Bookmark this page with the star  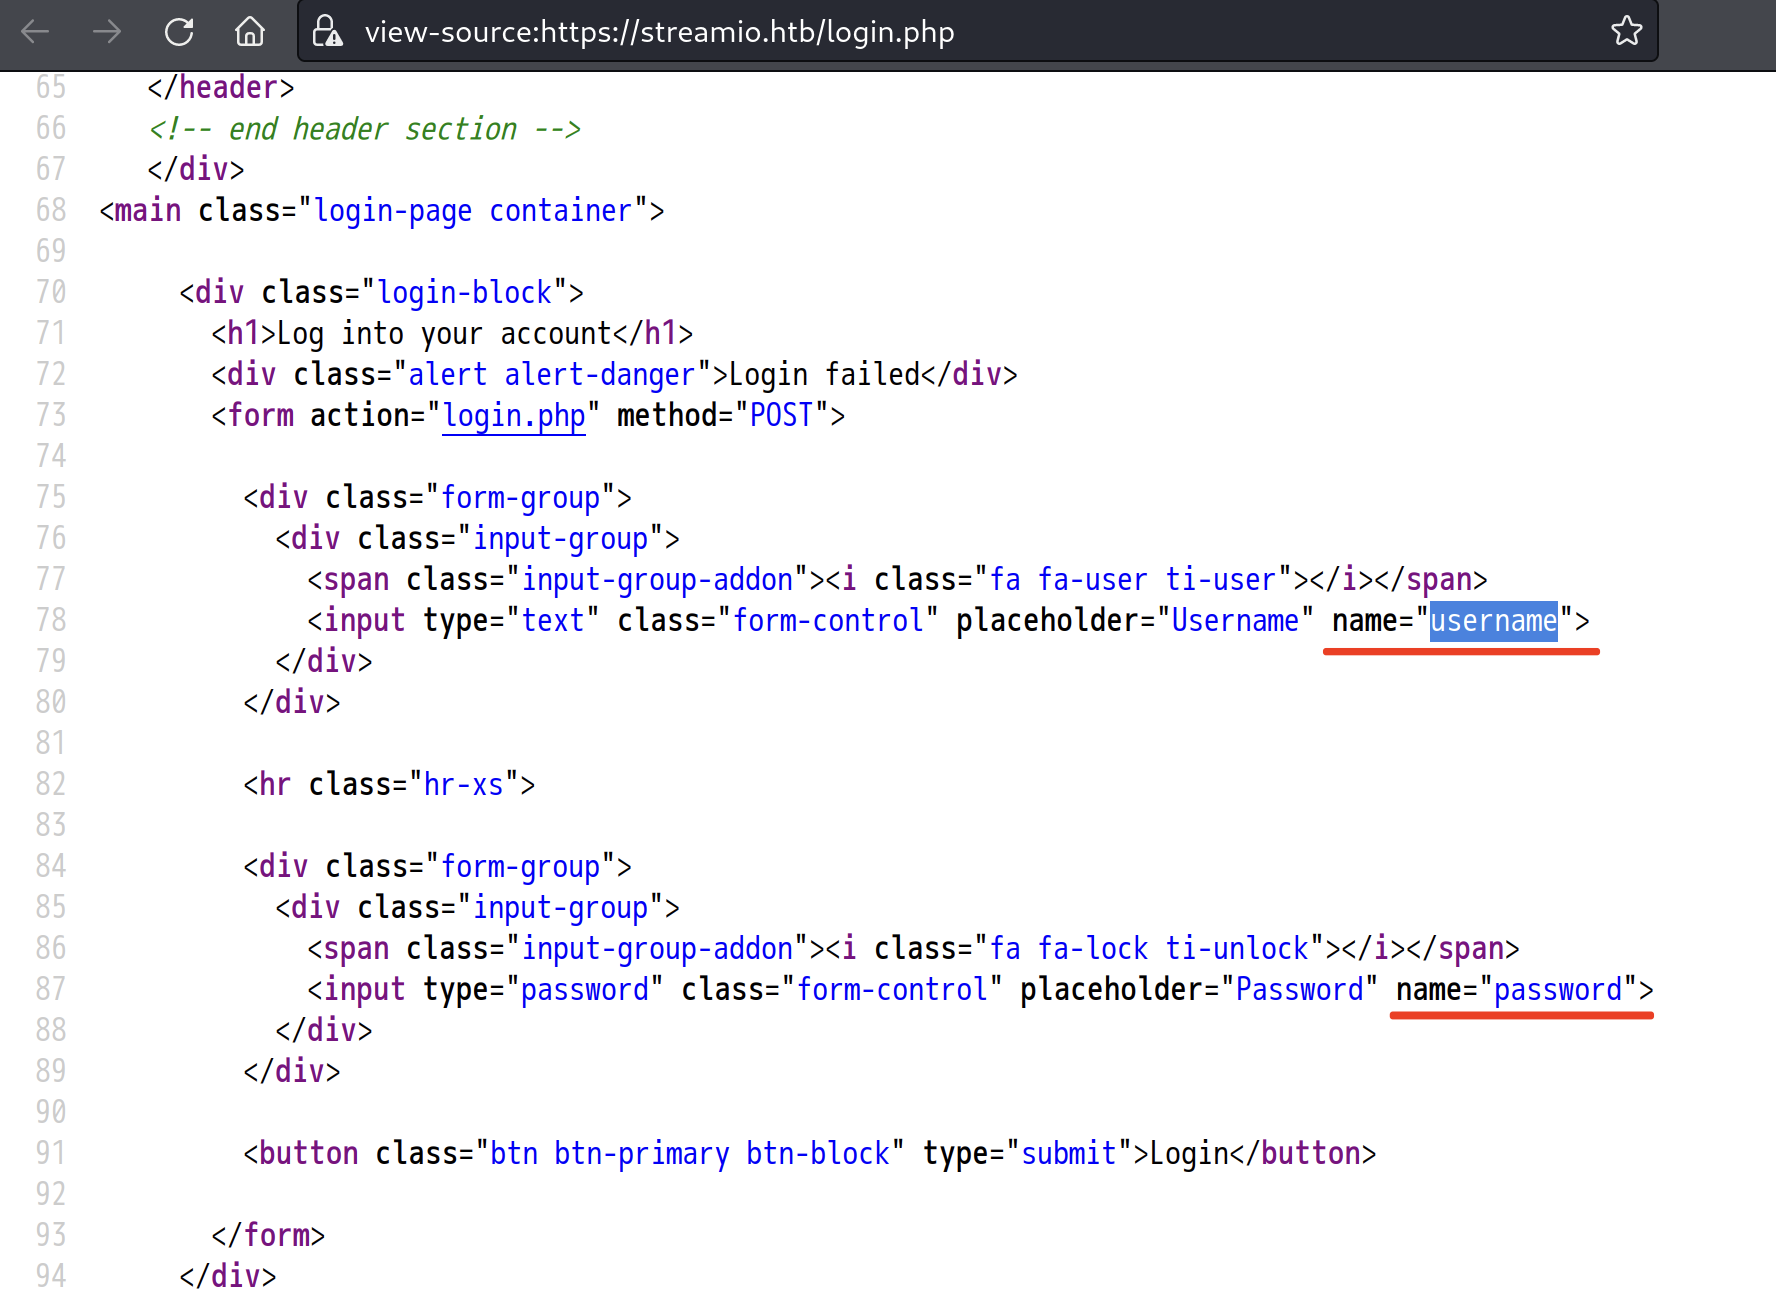click(x=1626, y=32)
